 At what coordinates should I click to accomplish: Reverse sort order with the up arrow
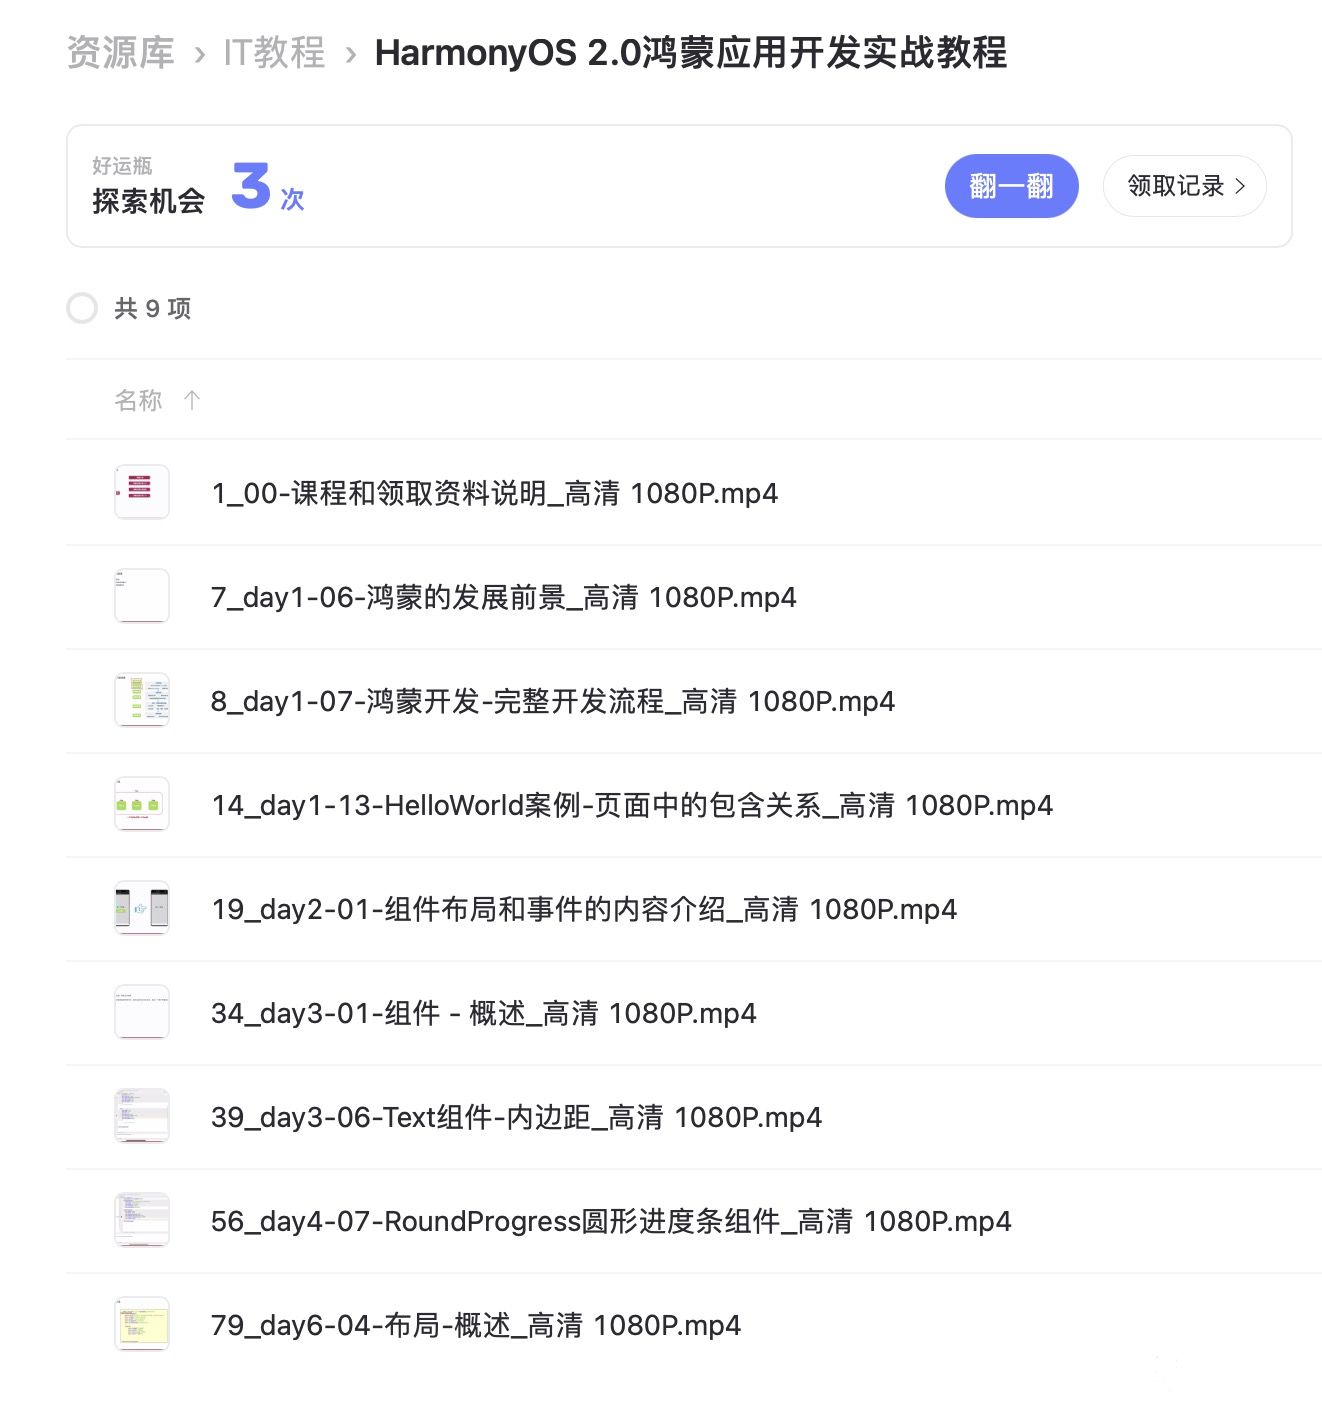pos(192,400)
